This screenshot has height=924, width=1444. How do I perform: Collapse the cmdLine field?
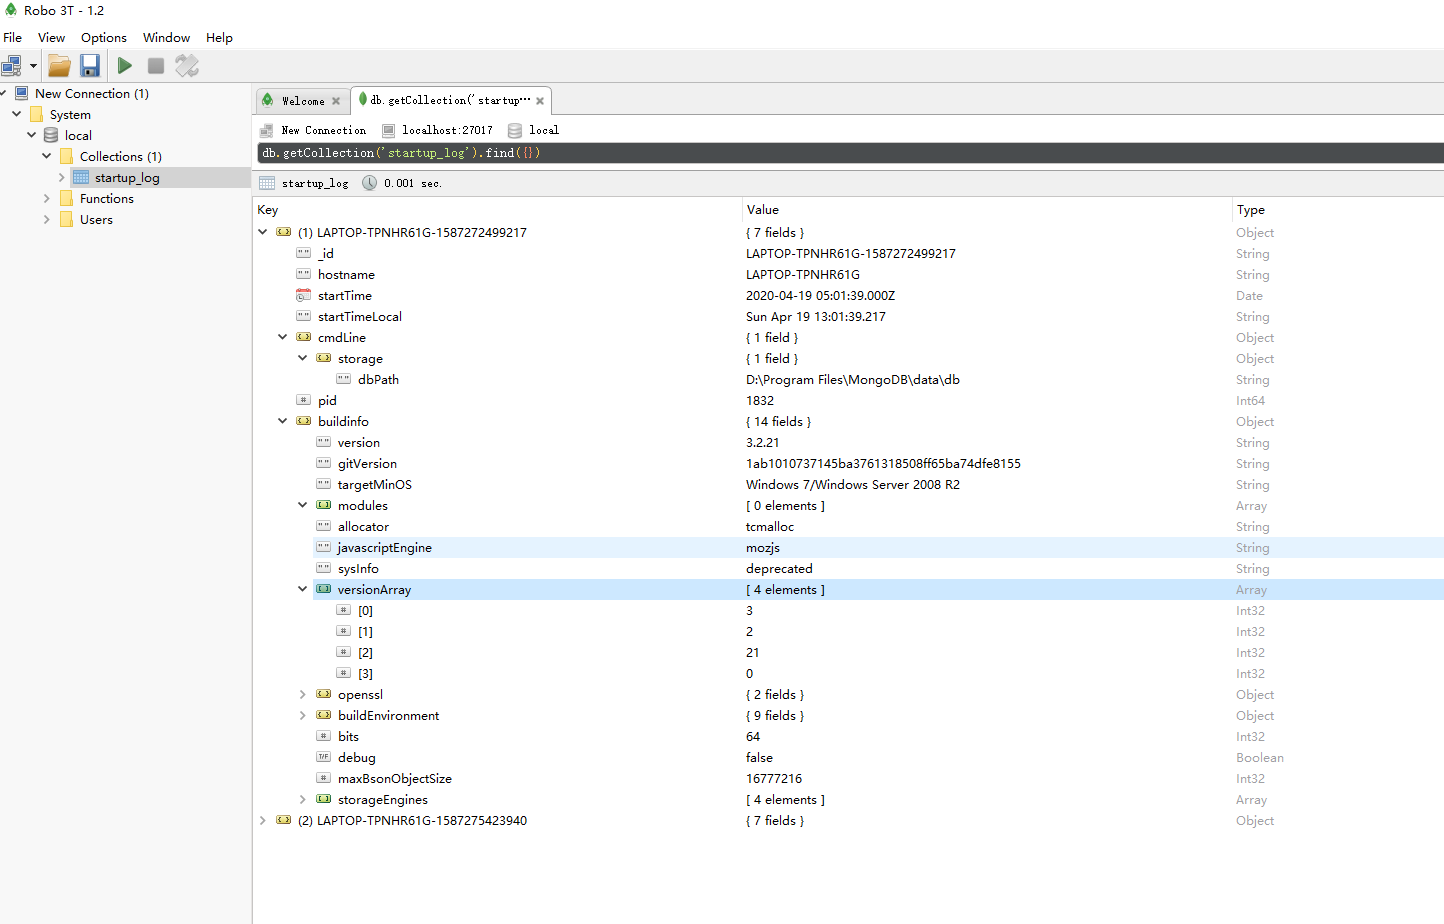[x=283, y=337]
